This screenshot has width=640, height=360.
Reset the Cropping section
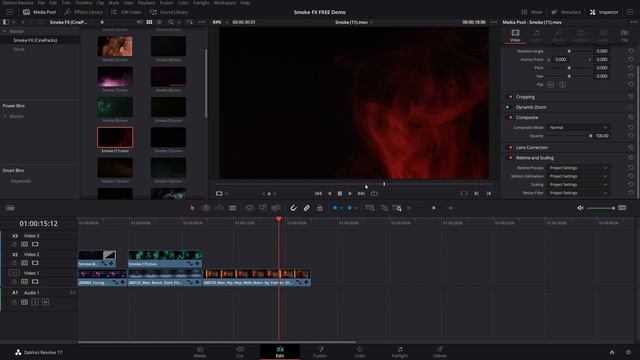tap(631, 97)
